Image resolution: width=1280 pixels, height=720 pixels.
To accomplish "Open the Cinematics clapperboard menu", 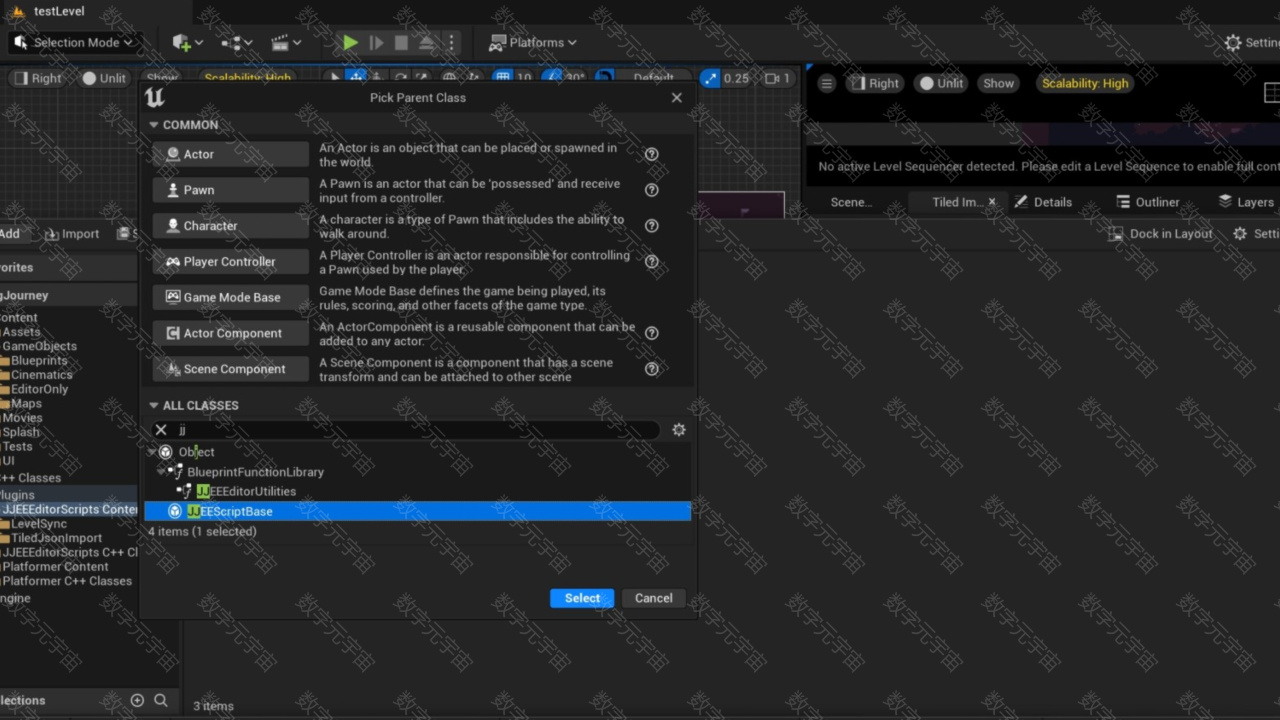I will tap(286, 42).
